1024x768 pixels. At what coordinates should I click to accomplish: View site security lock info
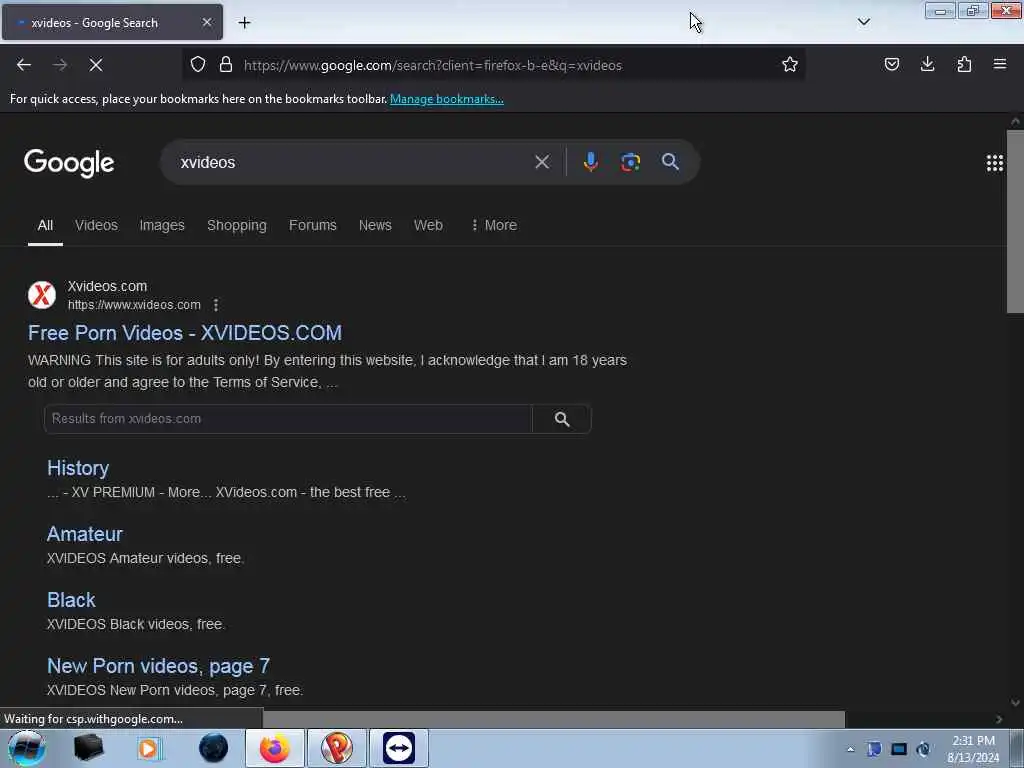click(226, 65)
